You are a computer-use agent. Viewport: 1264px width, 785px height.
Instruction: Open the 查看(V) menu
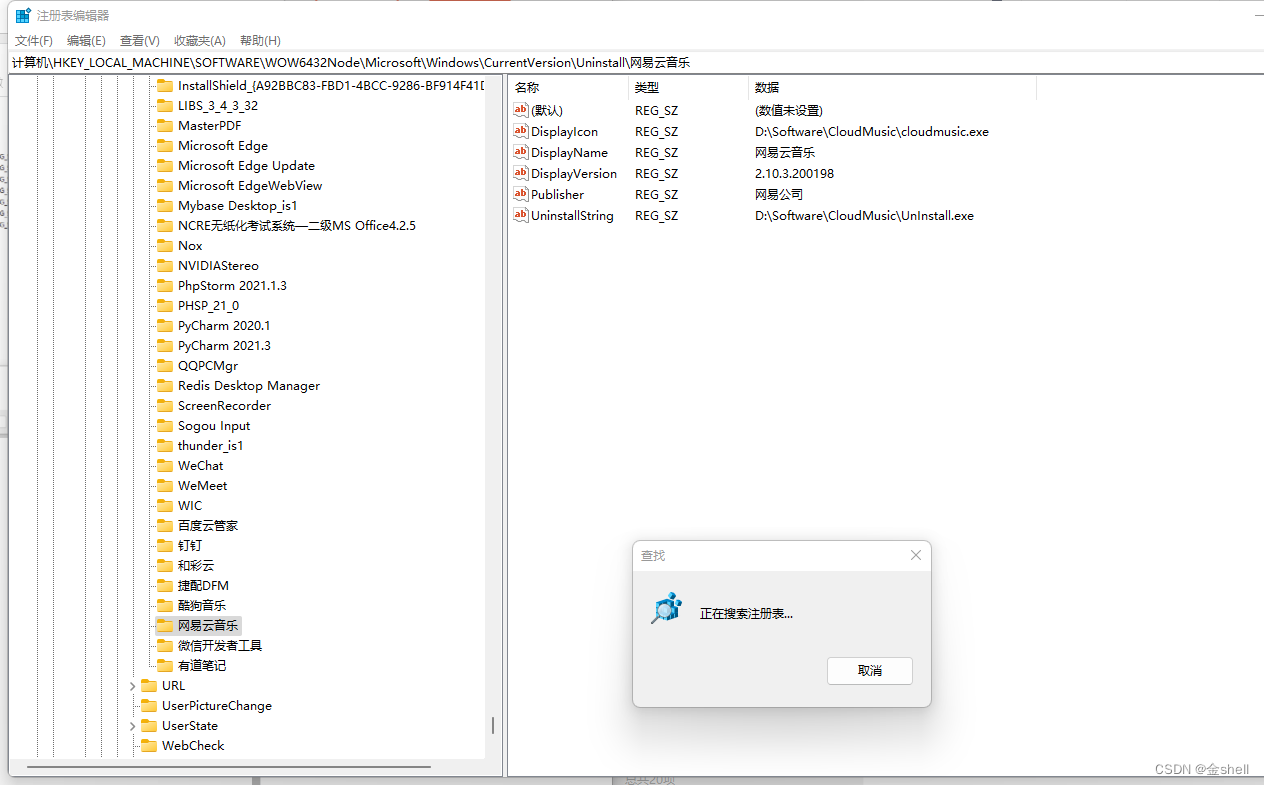pyautogui.click(x=139, y=41)
